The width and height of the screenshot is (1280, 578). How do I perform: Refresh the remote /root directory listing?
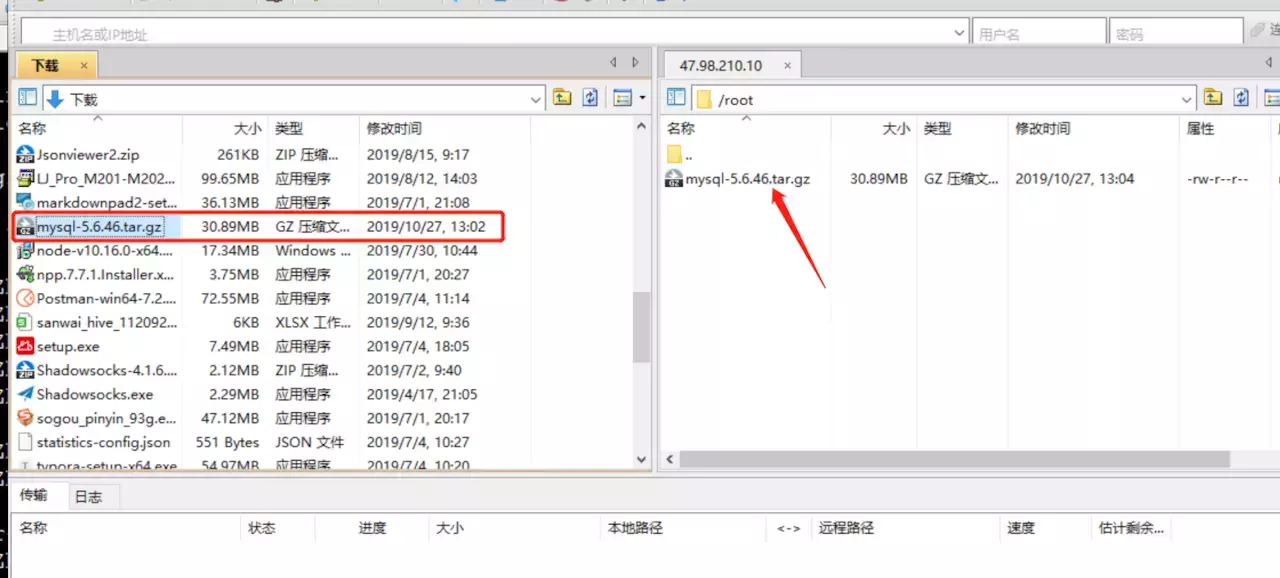click(x=1241, y=97)
